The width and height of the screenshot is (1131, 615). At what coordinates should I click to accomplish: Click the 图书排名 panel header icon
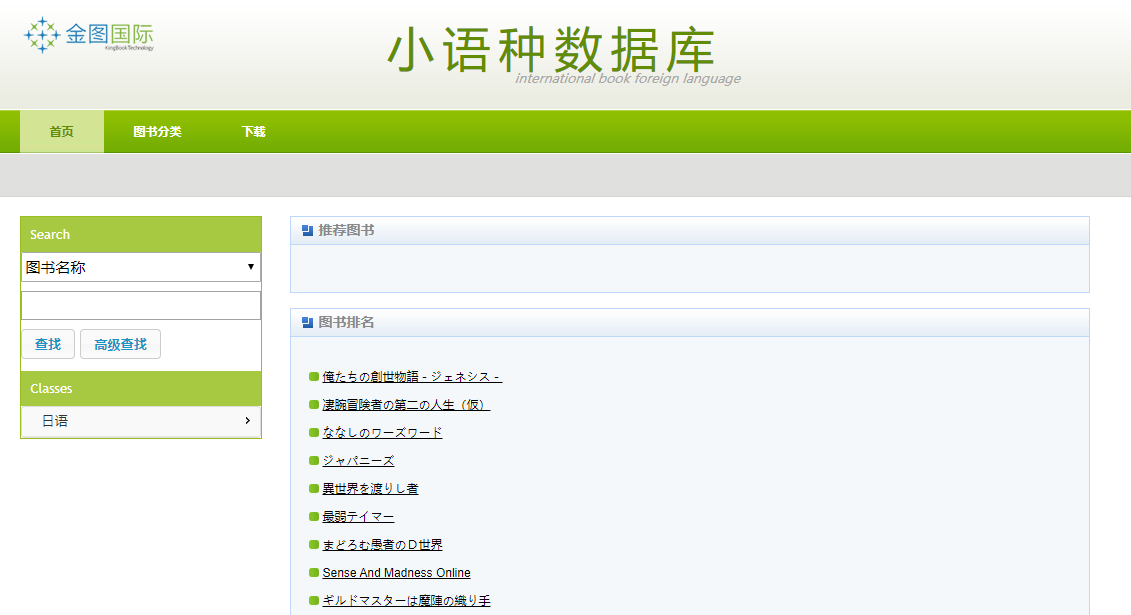[x=307, y=323]
